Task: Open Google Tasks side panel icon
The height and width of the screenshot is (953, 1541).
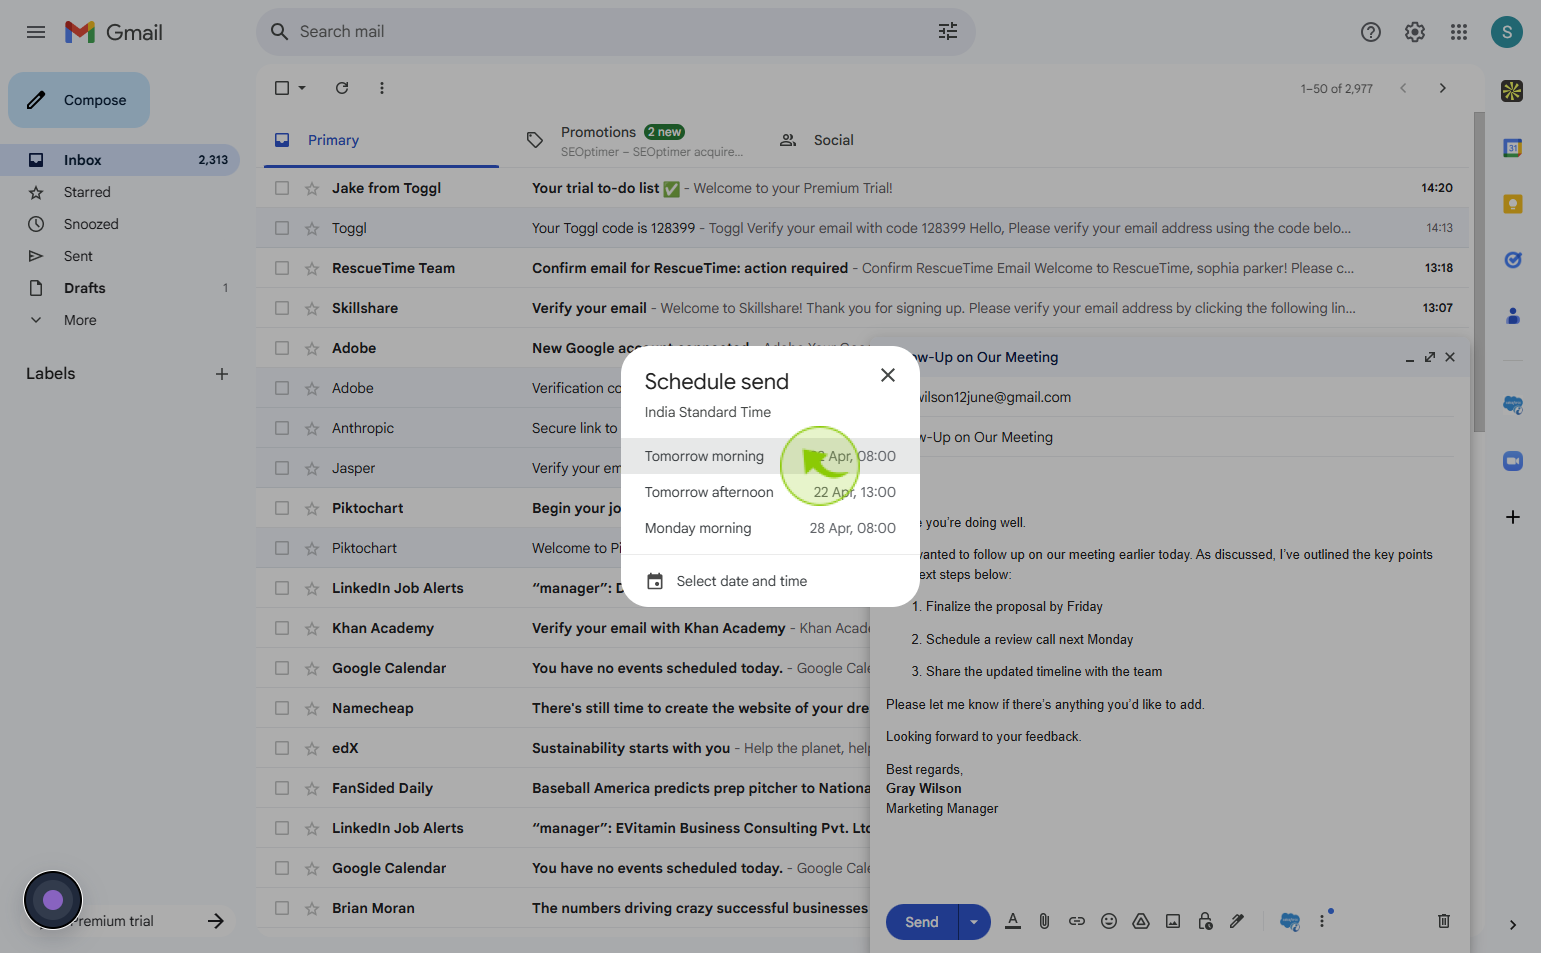Action: pos(1513,260)
